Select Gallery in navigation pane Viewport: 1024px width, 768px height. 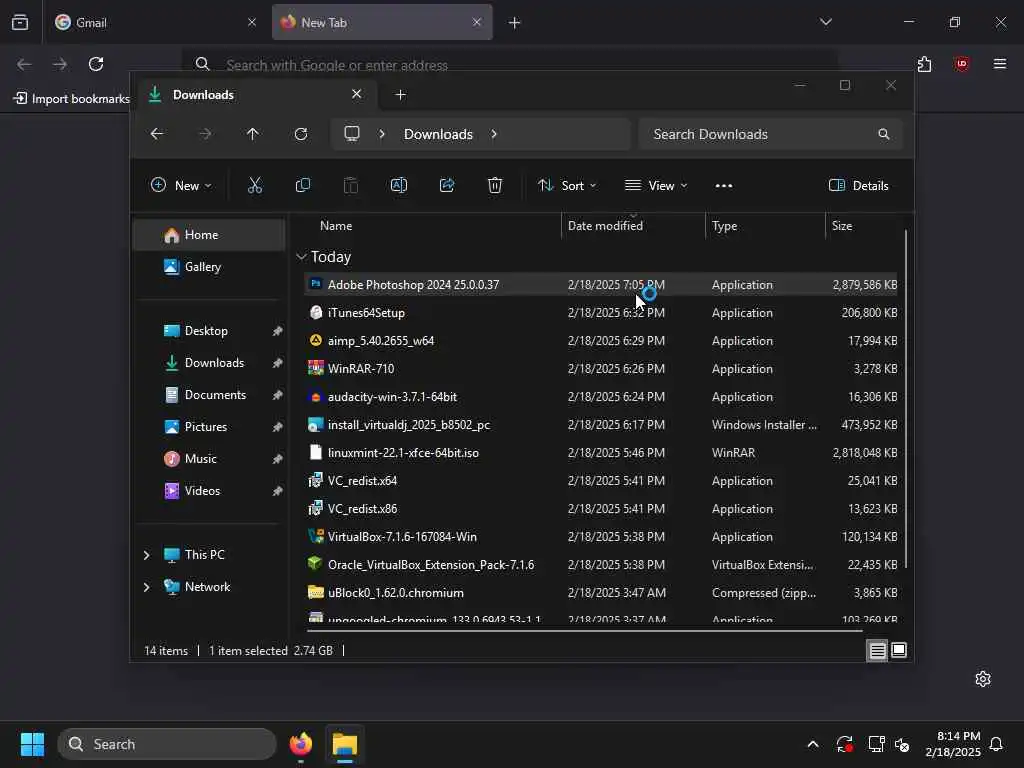209,267
